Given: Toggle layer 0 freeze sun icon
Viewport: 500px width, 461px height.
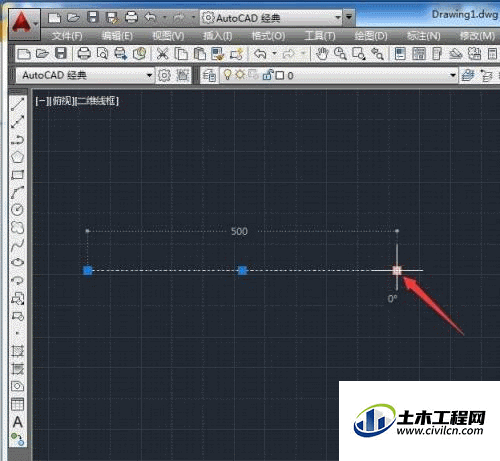Looking at the screenshot, I should click(240, 75).
